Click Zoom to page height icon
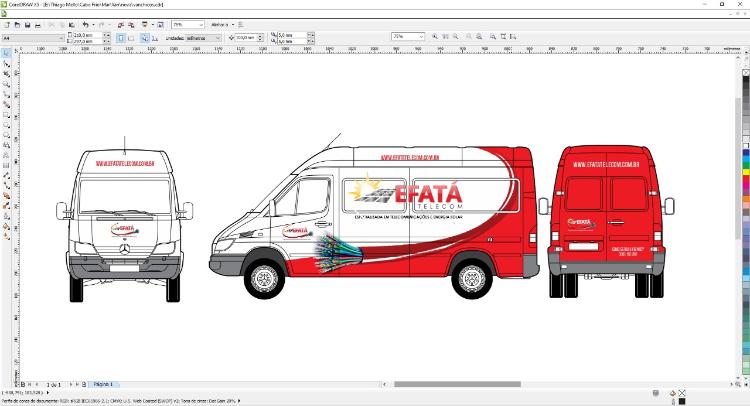The height and width of the screenshot is (406, 750). coord(513,36)
